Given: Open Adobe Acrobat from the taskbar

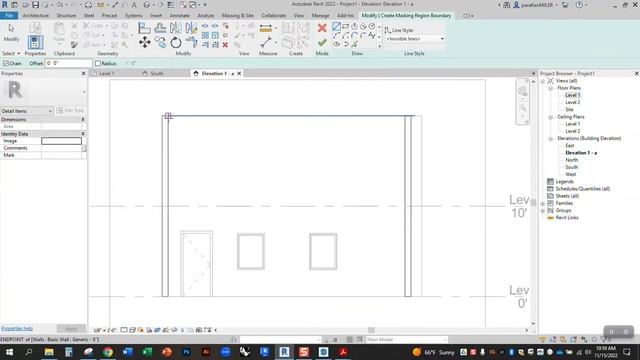Looking at the screenshot, I should point(343,352).
